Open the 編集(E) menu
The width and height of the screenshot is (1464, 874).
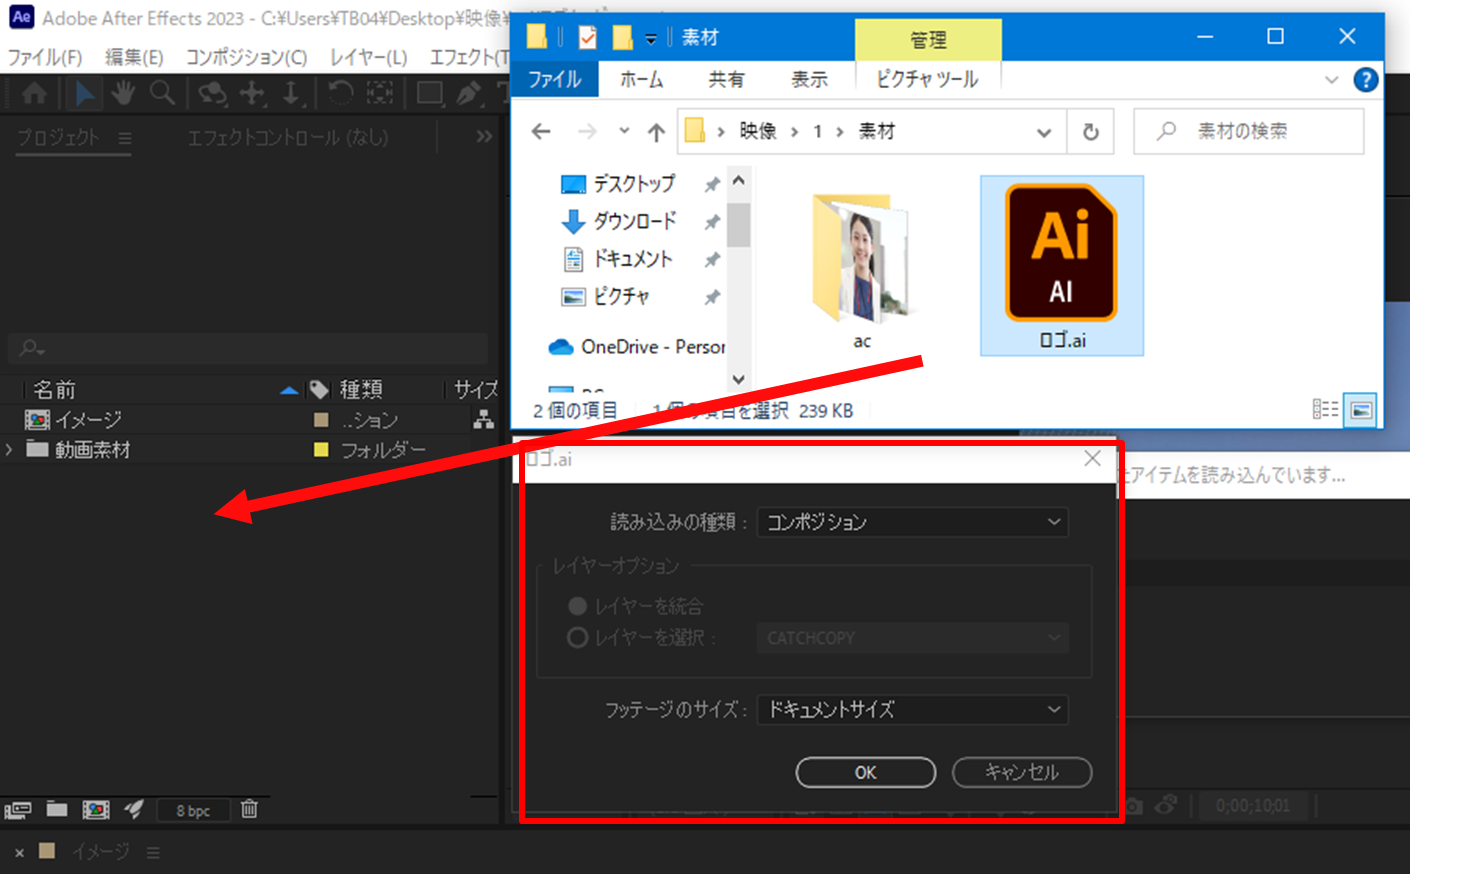(x=135, y=57)
